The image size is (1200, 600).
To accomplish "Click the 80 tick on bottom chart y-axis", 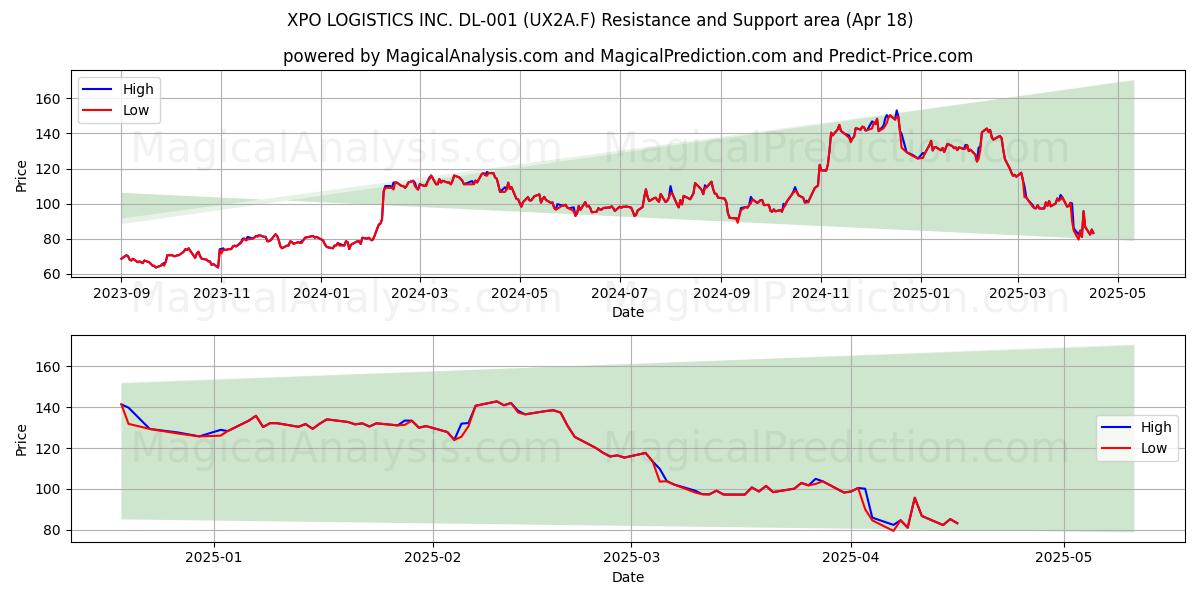I will (x=54, y=530).
